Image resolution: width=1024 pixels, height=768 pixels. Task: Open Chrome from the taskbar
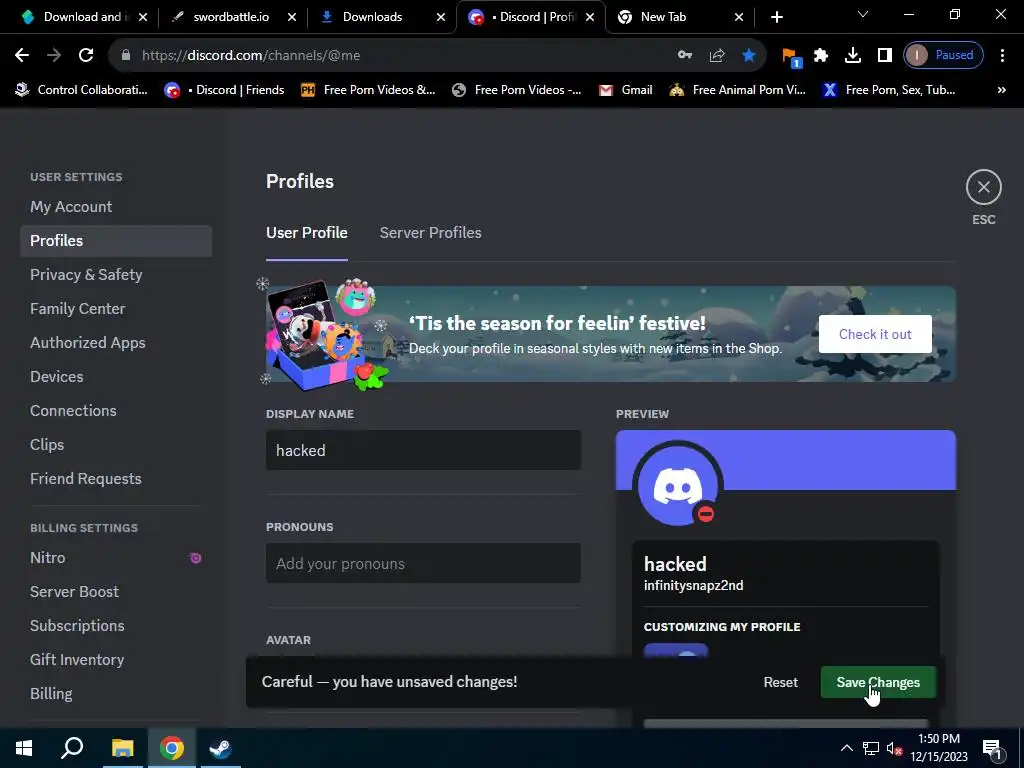tap(172, 748)
